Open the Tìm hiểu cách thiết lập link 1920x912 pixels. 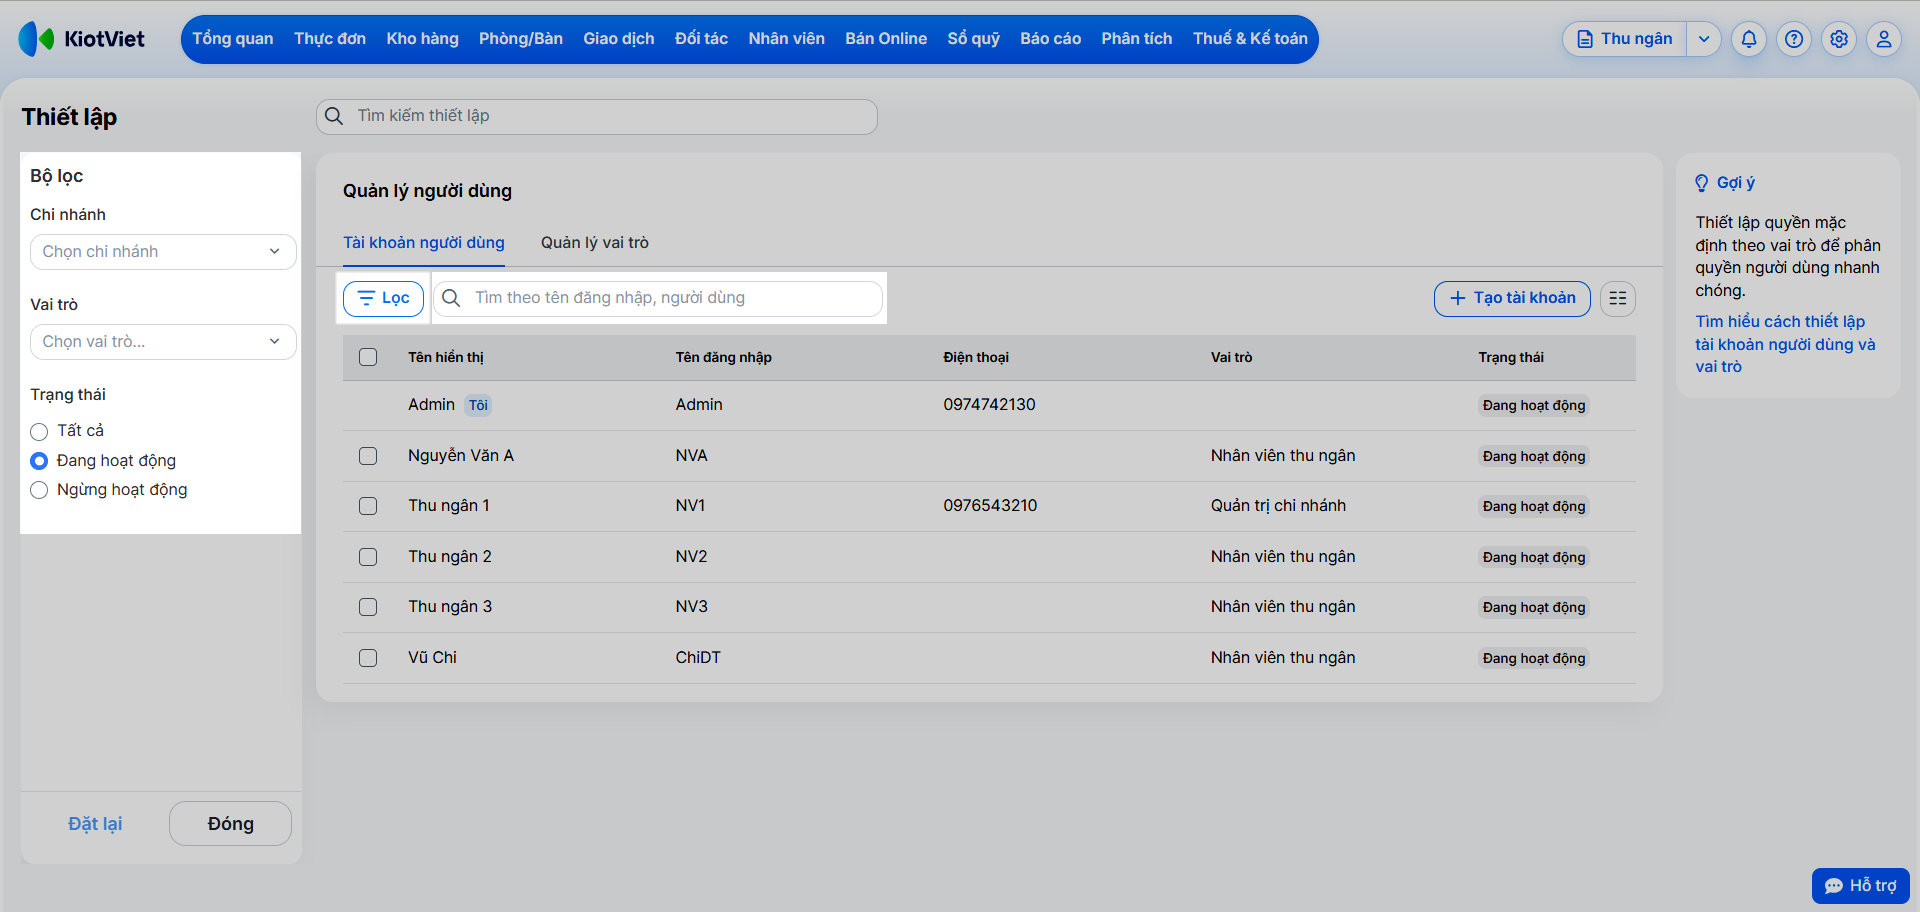(1785, 344)
